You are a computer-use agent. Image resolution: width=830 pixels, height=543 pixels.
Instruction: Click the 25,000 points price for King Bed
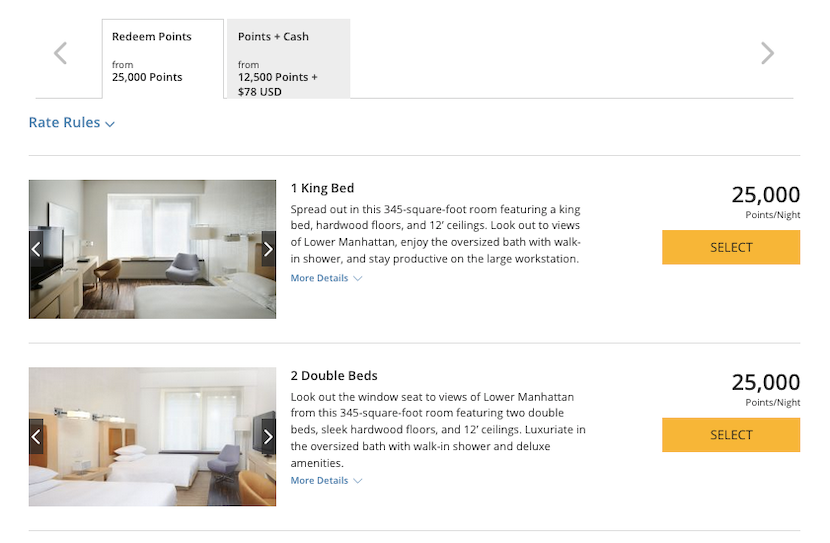tap(765, 195)
